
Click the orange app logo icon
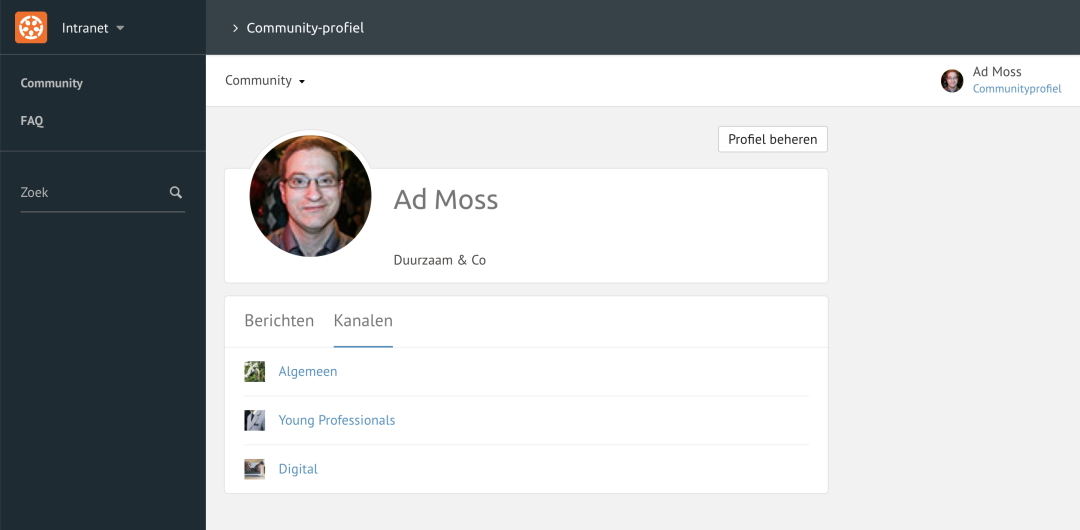[31, 28]
